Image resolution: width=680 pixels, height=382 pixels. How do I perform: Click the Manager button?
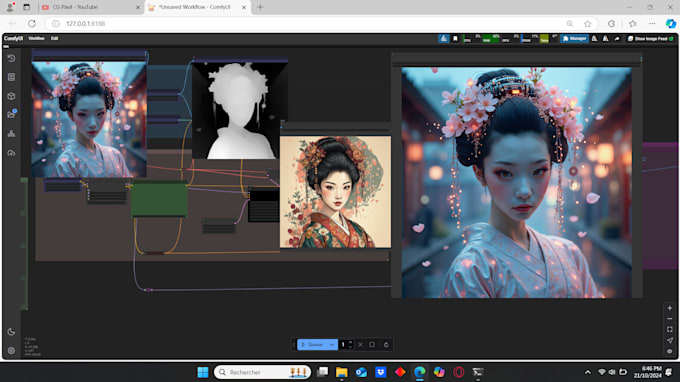[x=574, y=39]
